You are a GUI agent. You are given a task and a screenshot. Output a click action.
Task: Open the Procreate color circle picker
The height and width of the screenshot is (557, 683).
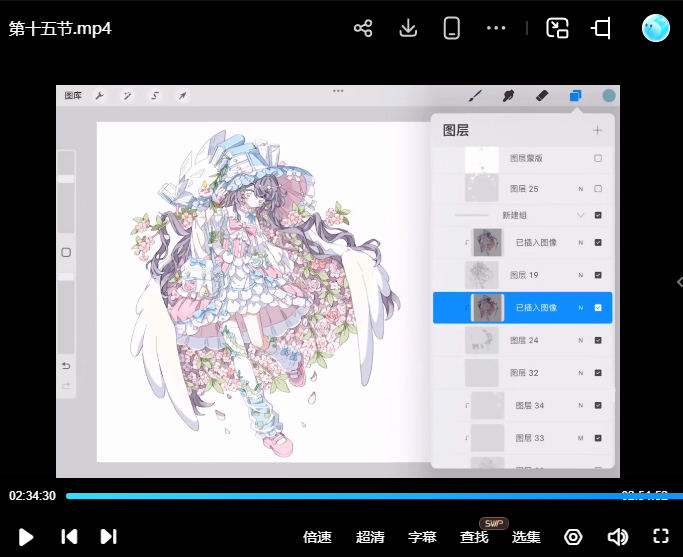[609, 96]
